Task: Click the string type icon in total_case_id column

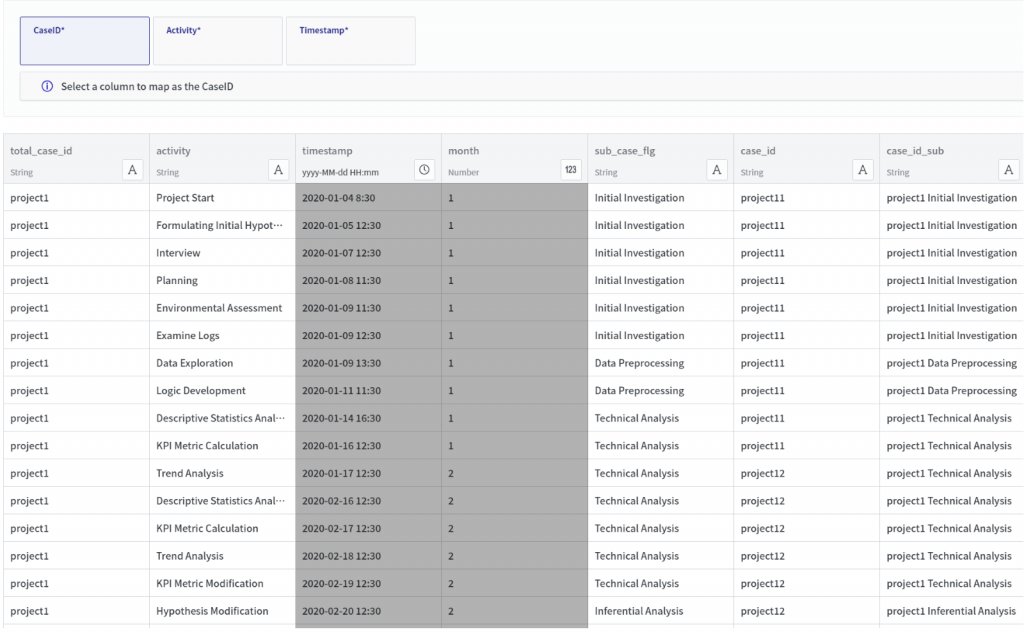Action: [x=132, y=170]
